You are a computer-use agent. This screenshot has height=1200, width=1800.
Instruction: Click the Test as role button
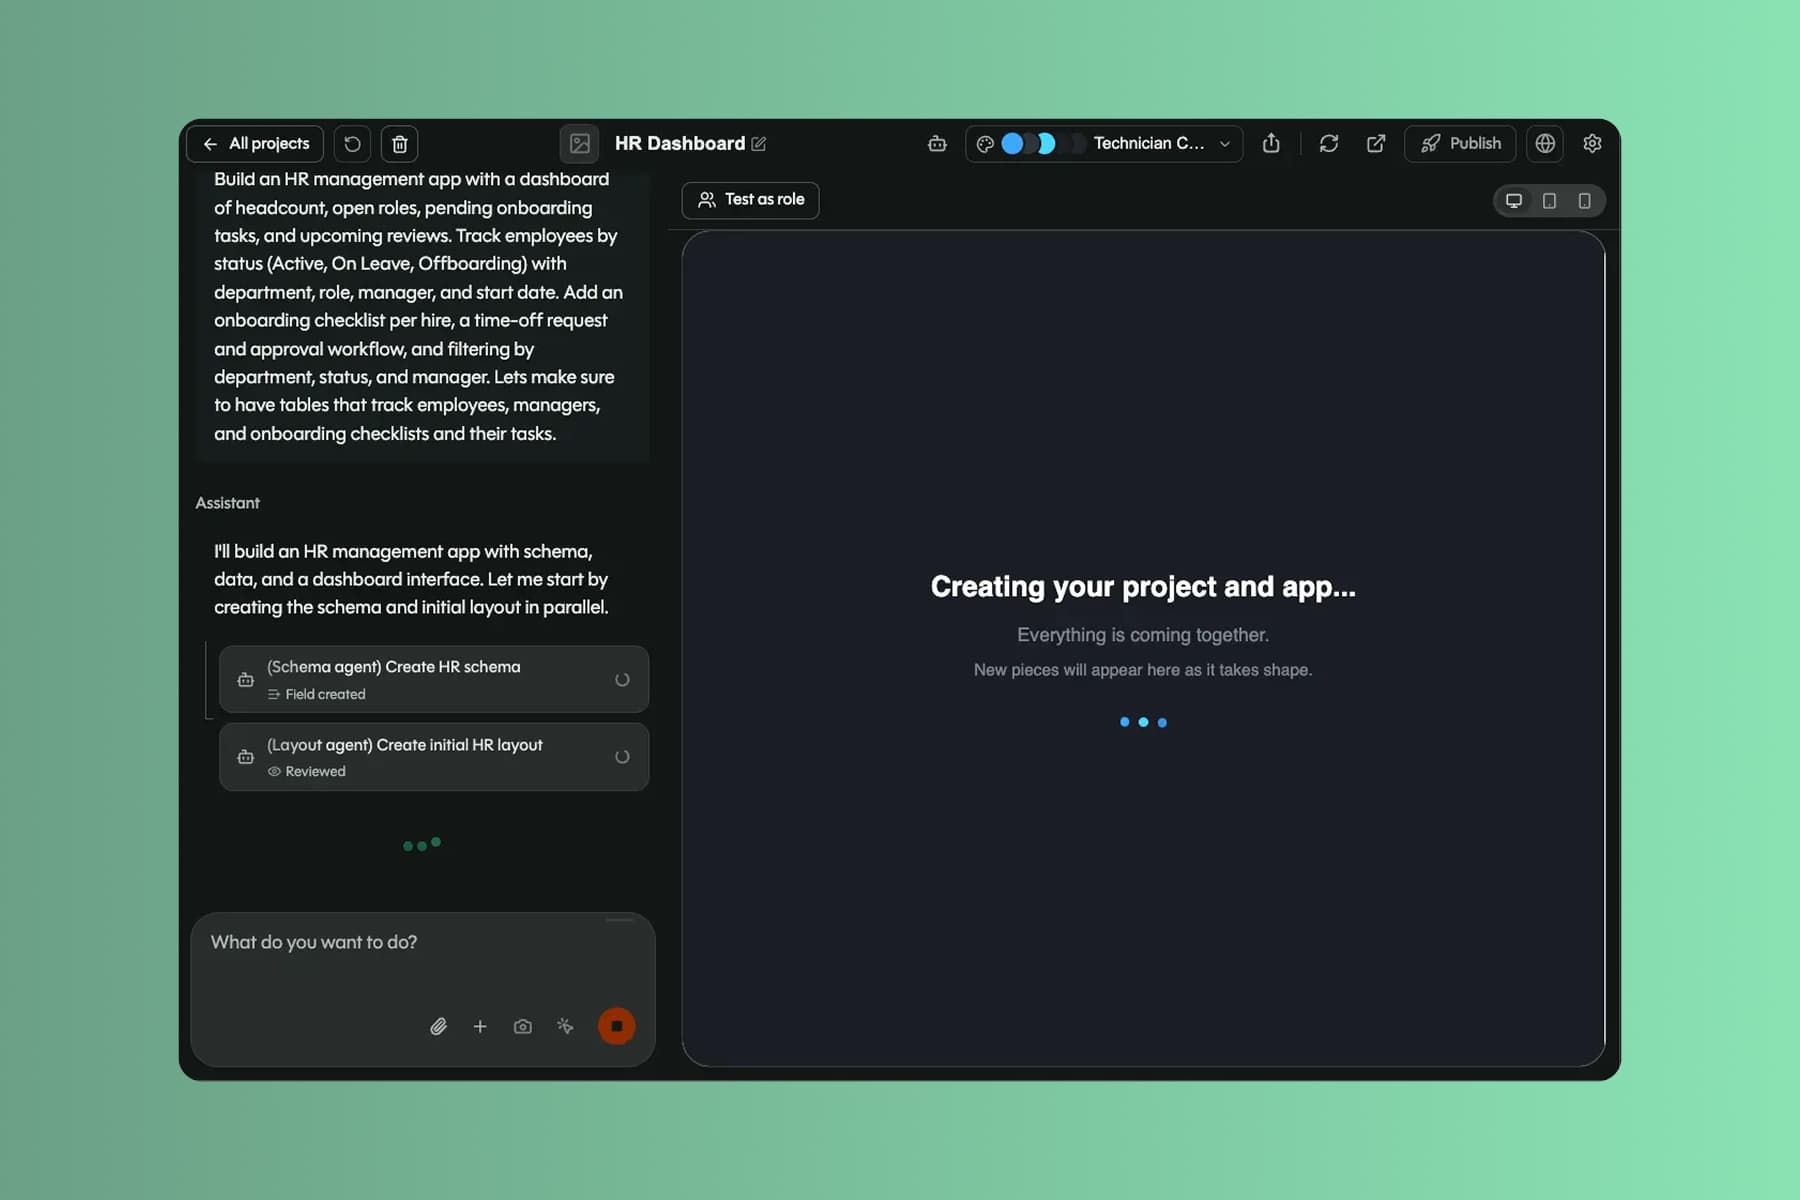tap(751, 200)
